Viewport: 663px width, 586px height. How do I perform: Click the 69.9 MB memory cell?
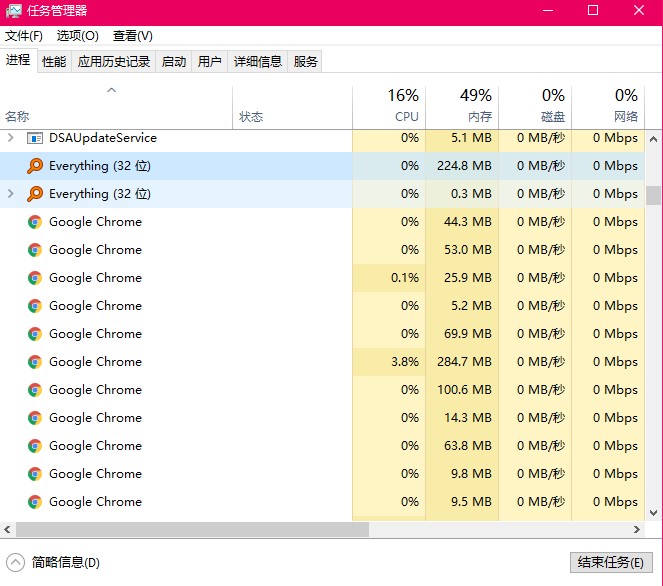click(x=462, y=334)
